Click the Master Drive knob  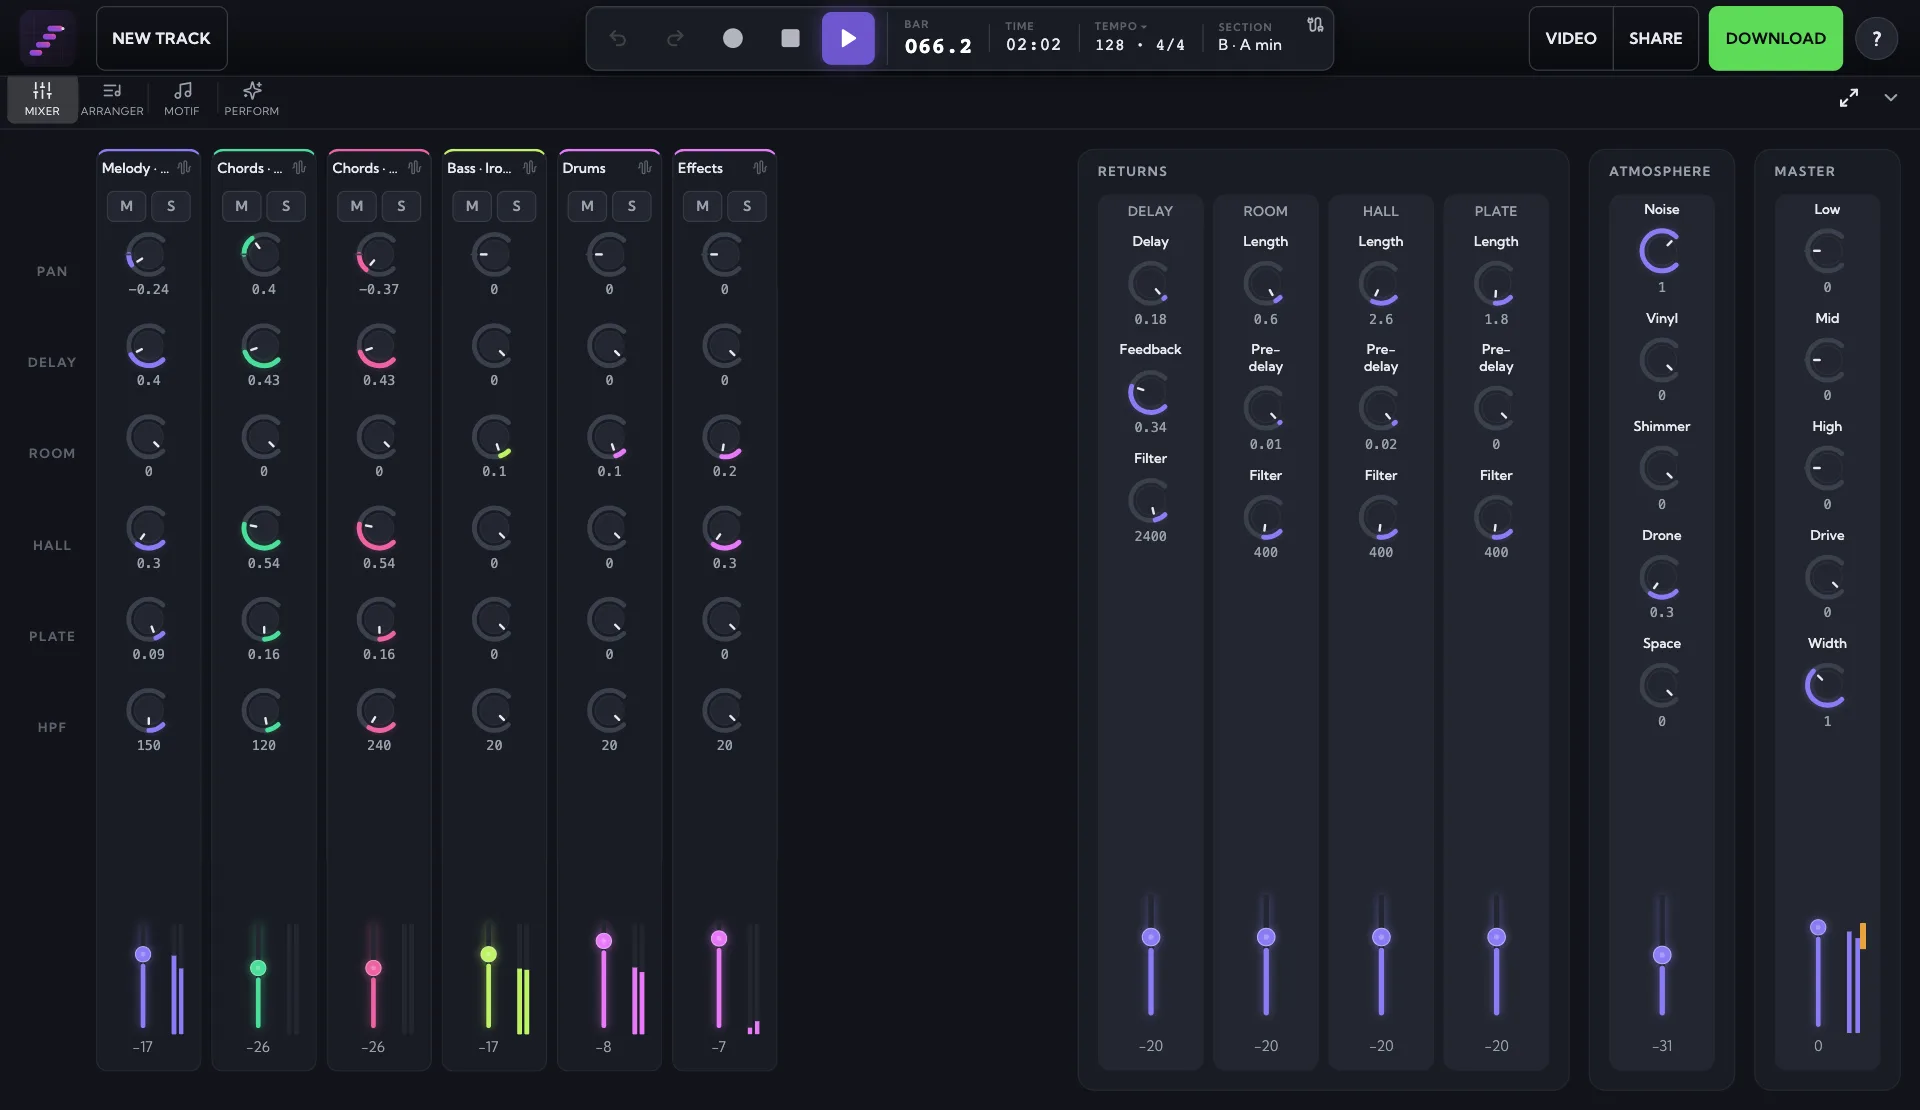pos(1826,577)
